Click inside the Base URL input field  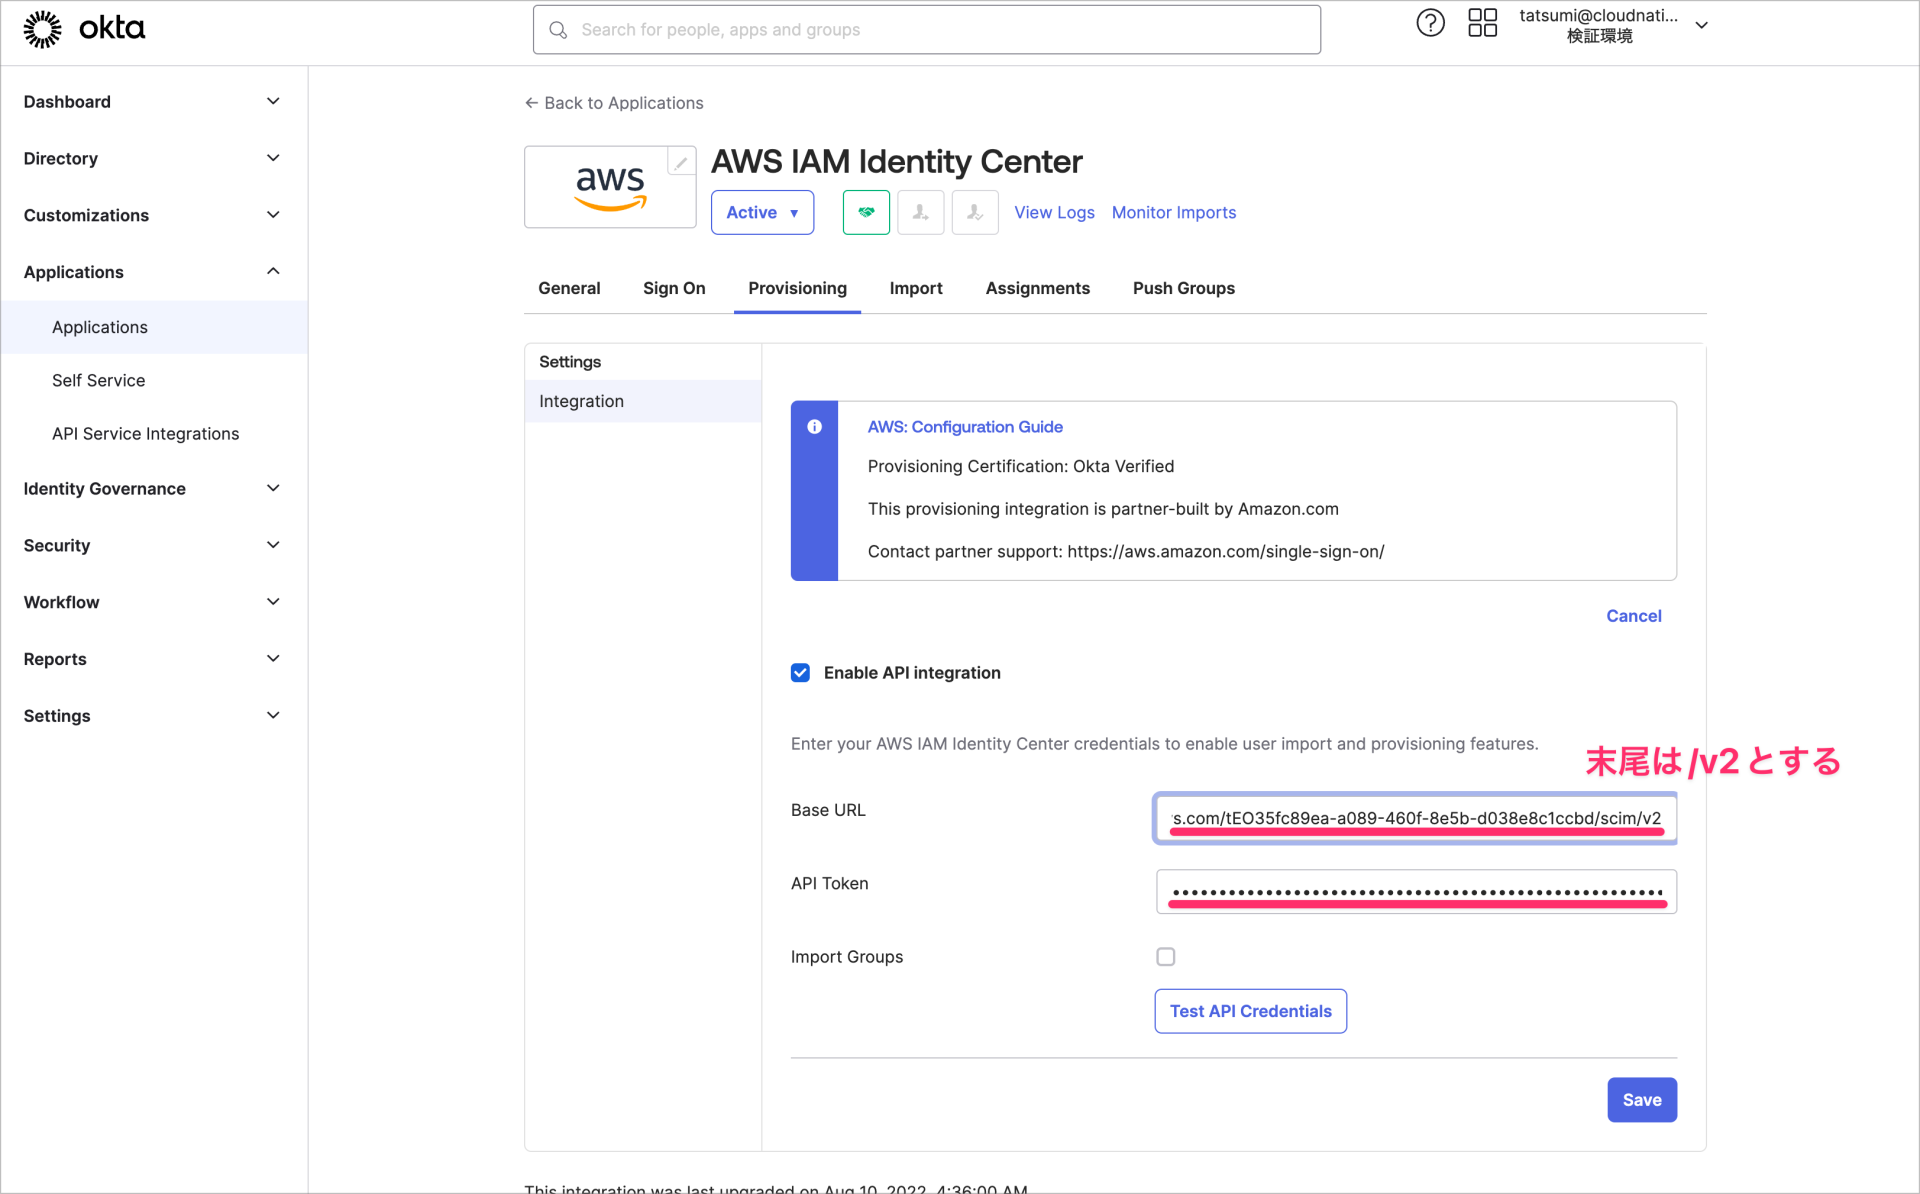[x=1413, y=817]
